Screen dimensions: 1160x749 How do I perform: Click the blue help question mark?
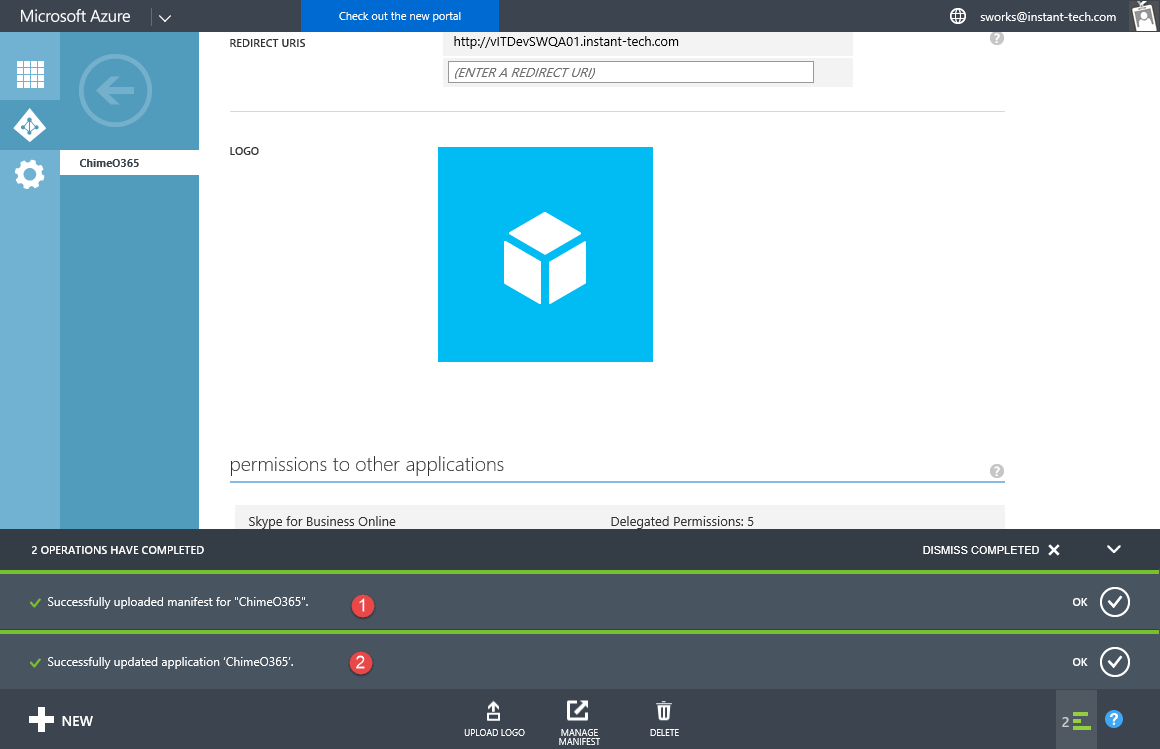[1113, 719]
